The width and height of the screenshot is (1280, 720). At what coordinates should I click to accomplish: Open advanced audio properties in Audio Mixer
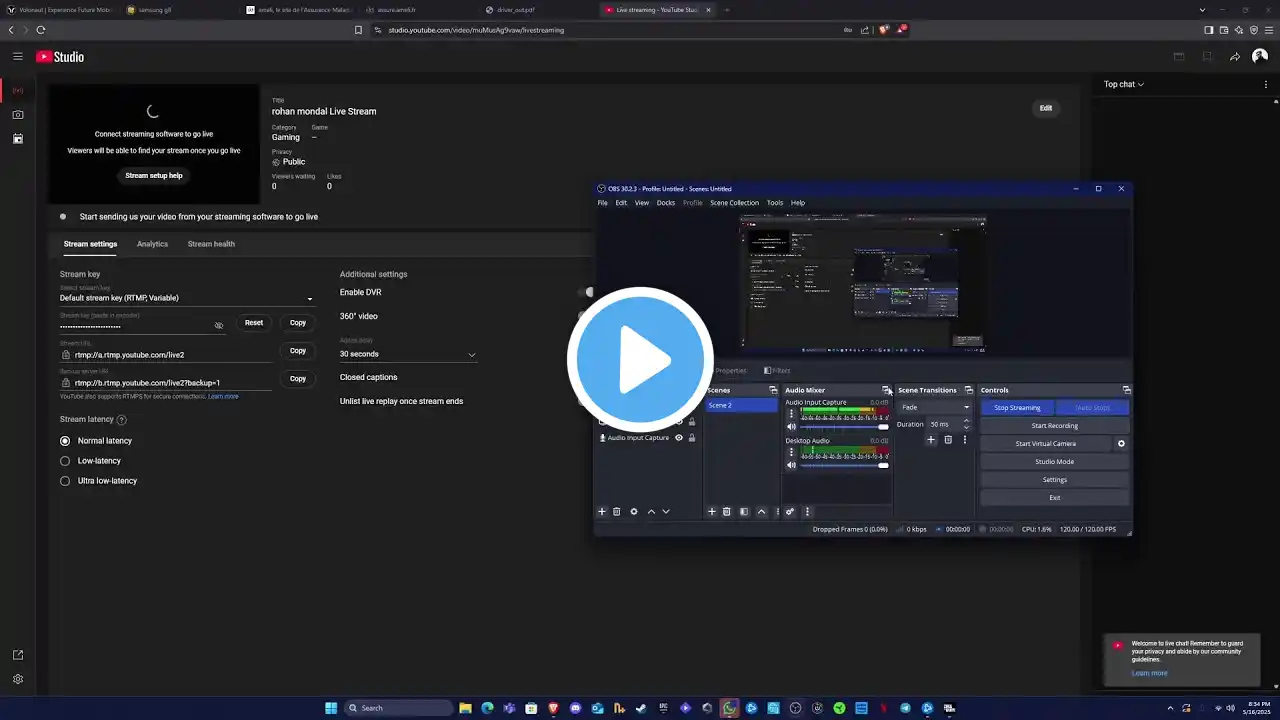point(790,511)
